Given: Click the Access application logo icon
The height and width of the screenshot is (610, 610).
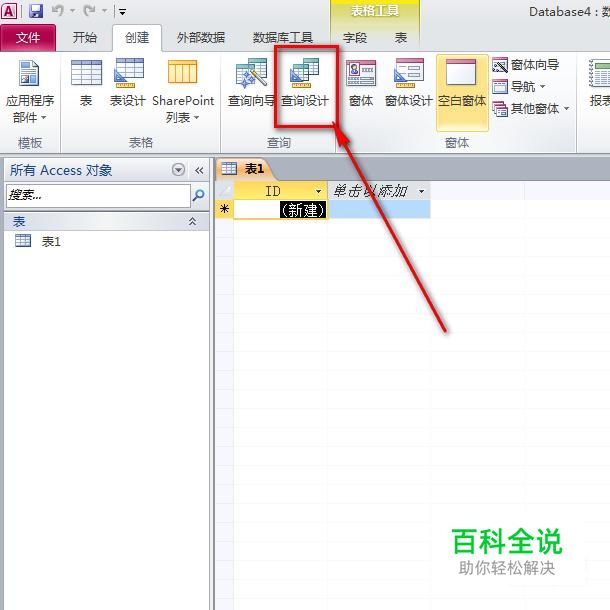Looking at the screenshot, I should coord(9,11).
